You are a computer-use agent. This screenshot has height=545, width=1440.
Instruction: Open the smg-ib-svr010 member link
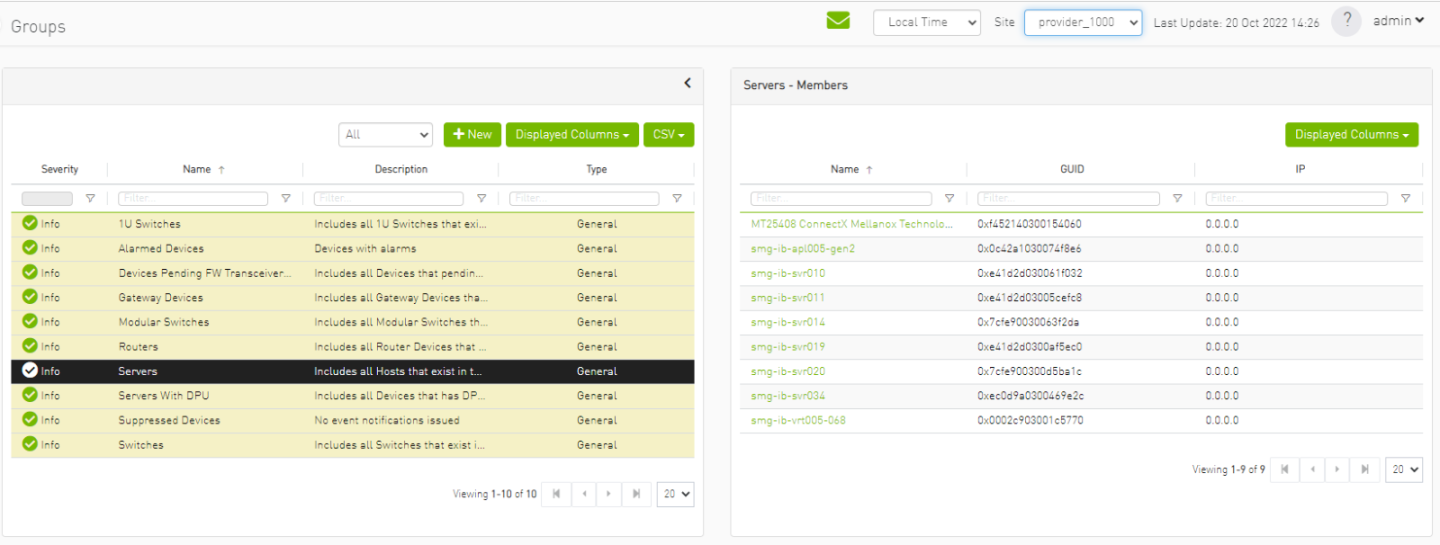click(x=788, y=273)
